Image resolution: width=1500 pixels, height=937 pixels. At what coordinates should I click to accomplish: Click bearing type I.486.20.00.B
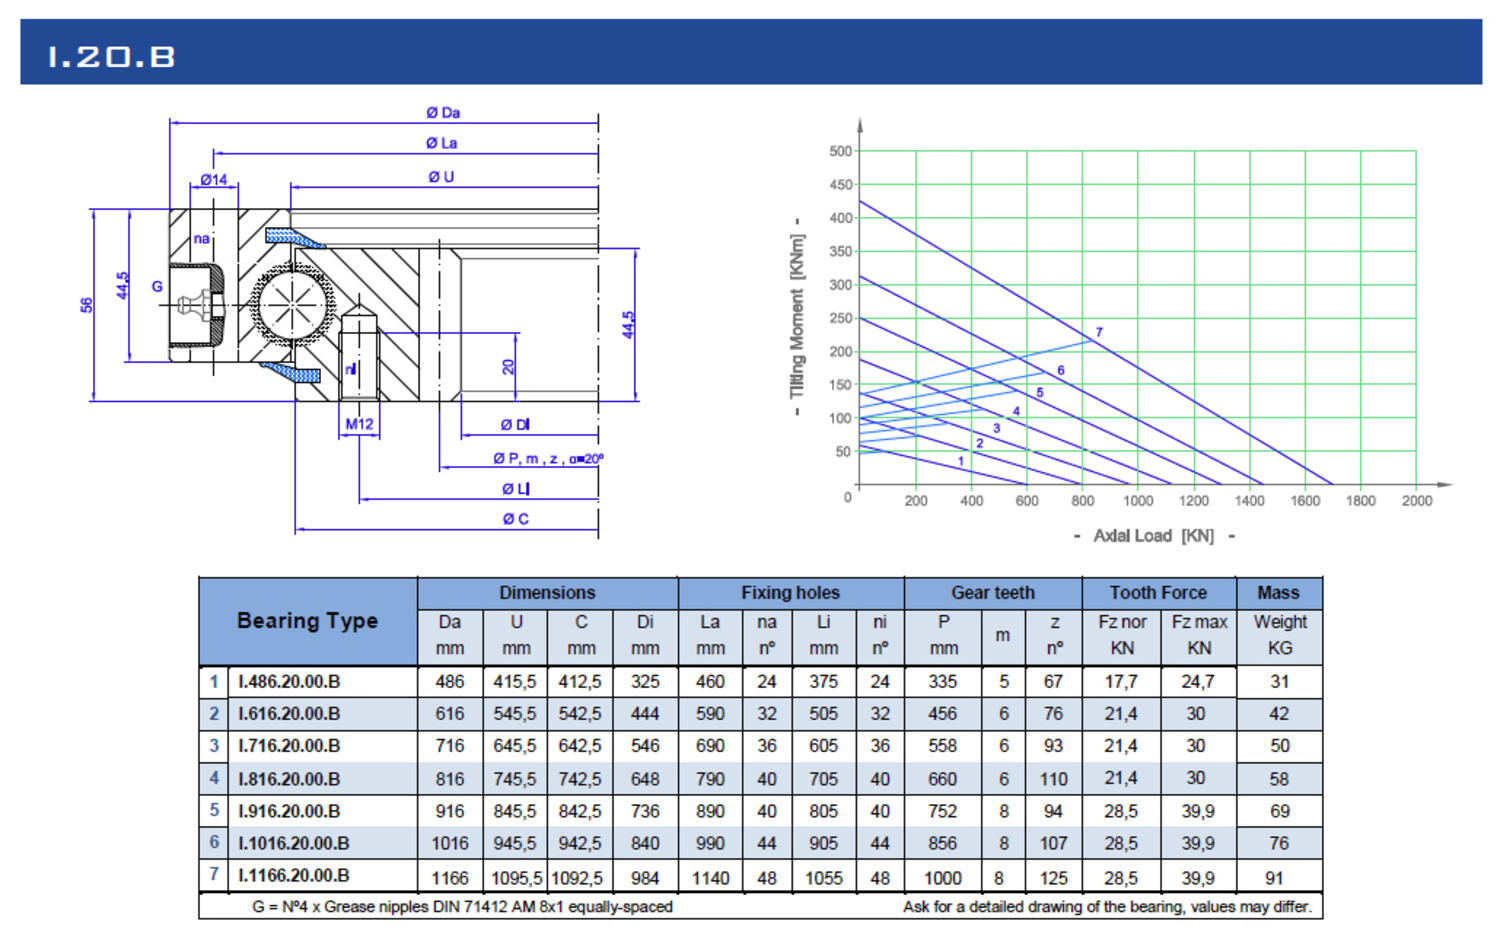tap(289, 682)
